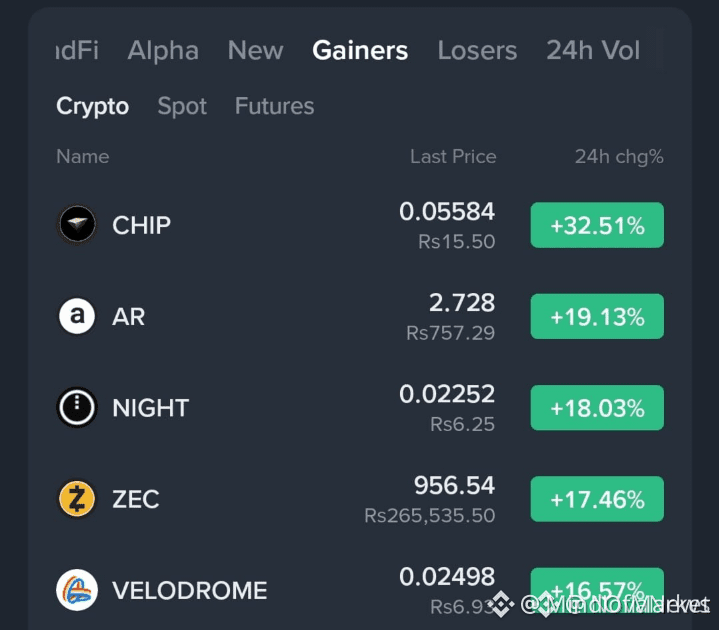
Task: Switch to the Losers tab
Action: click(x=477, y=50)
